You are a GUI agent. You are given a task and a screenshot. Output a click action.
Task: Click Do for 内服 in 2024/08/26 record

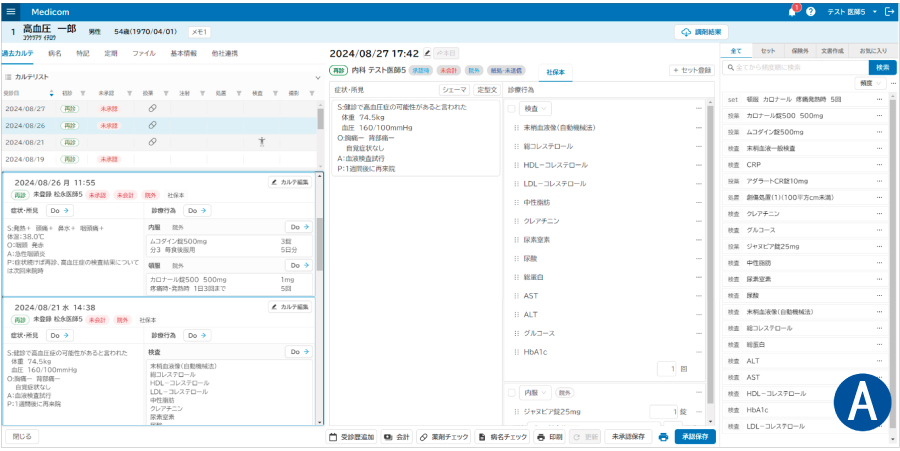pos(298,227)
